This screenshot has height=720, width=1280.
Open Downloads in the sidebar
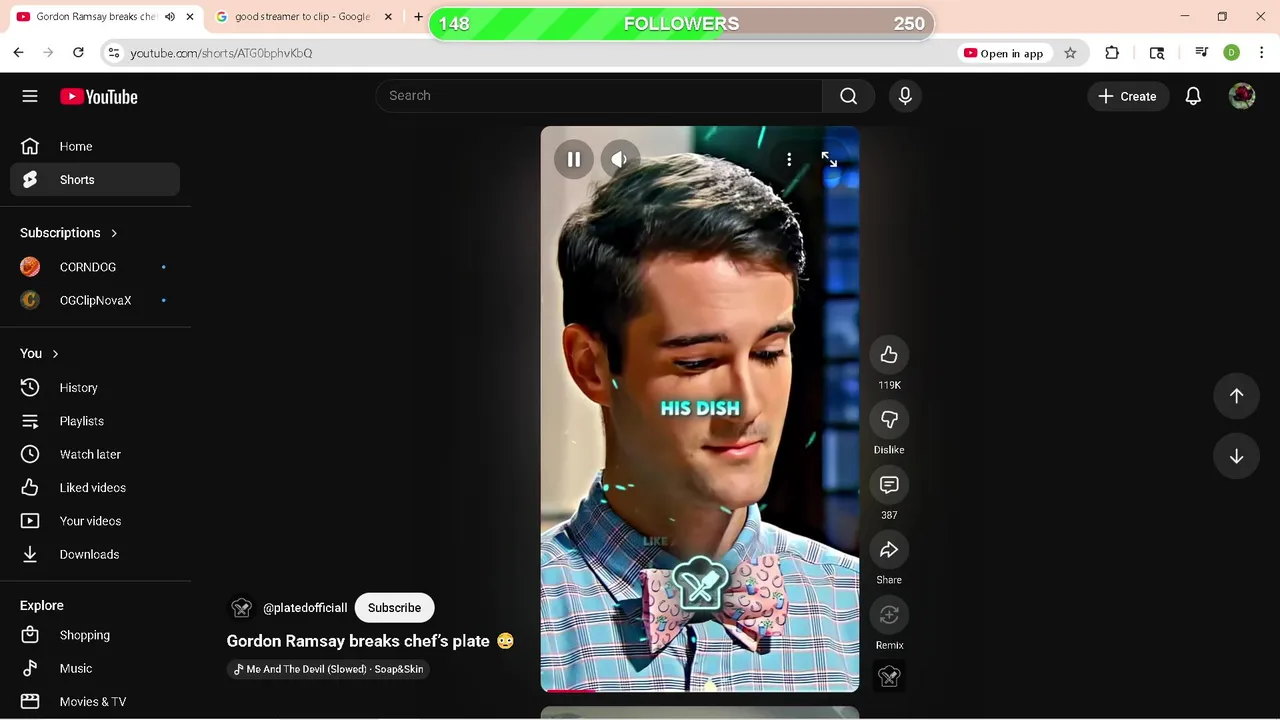point(95,554)
